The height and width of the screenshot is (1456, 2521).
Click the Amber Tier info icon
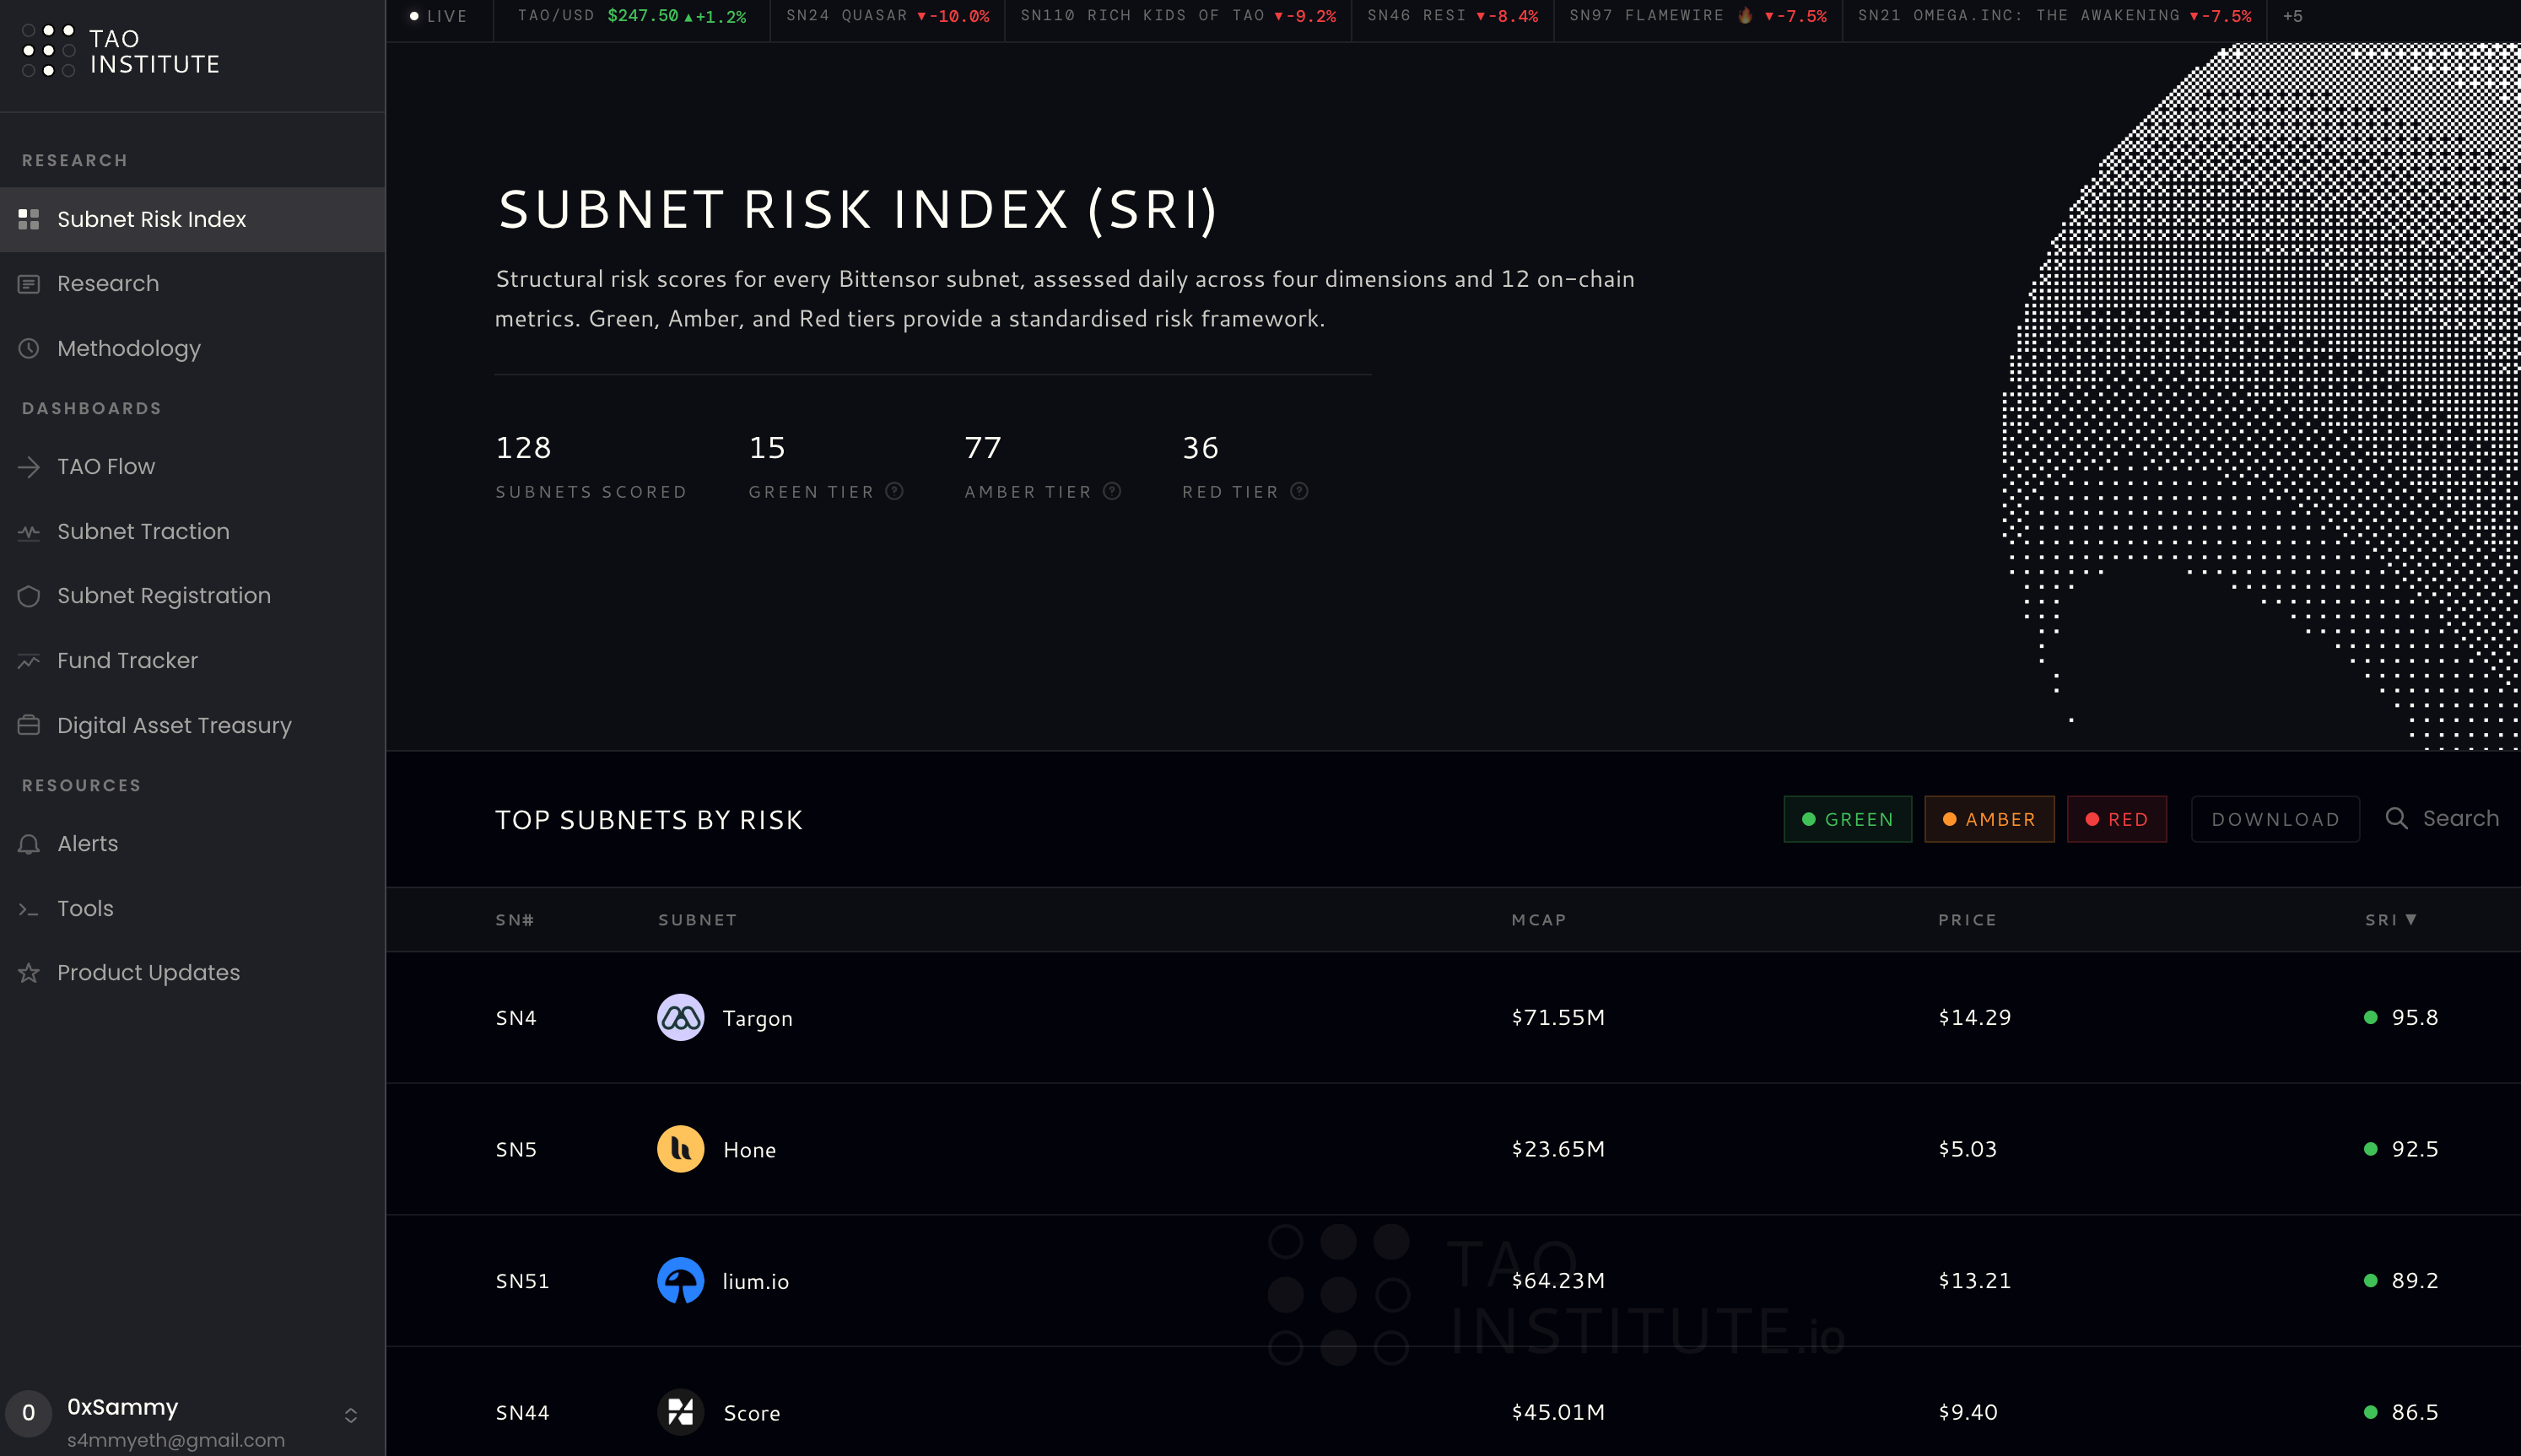pos(1112,491)
